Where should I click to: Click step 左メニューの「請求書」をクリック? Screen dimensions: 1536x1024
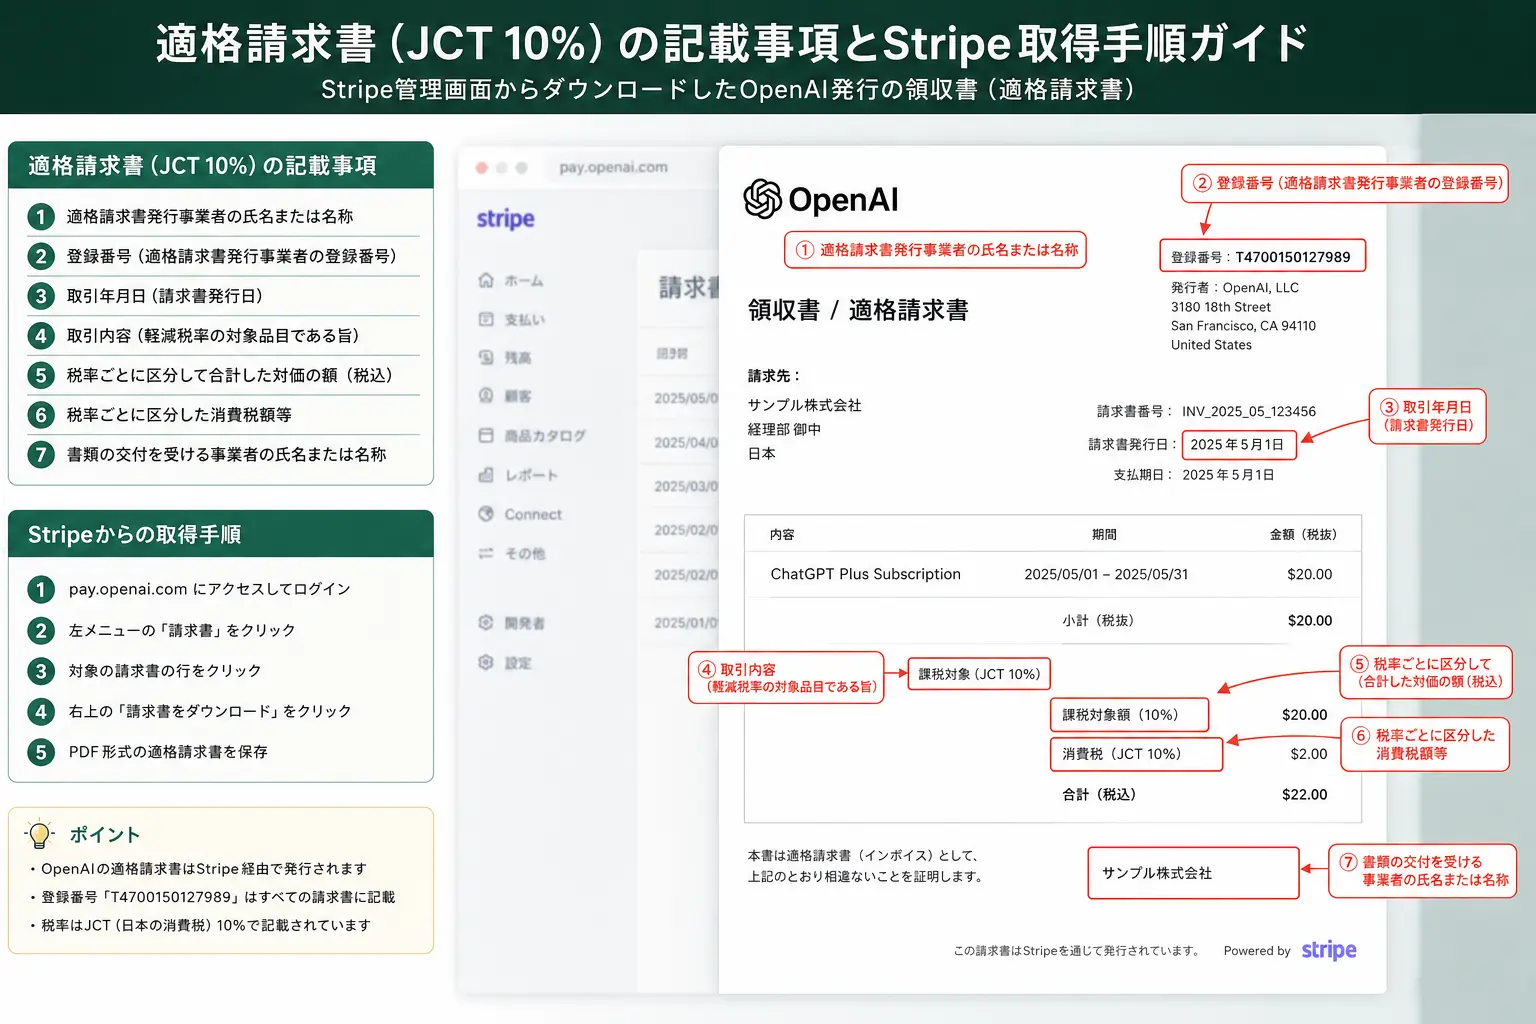(182, 630)
